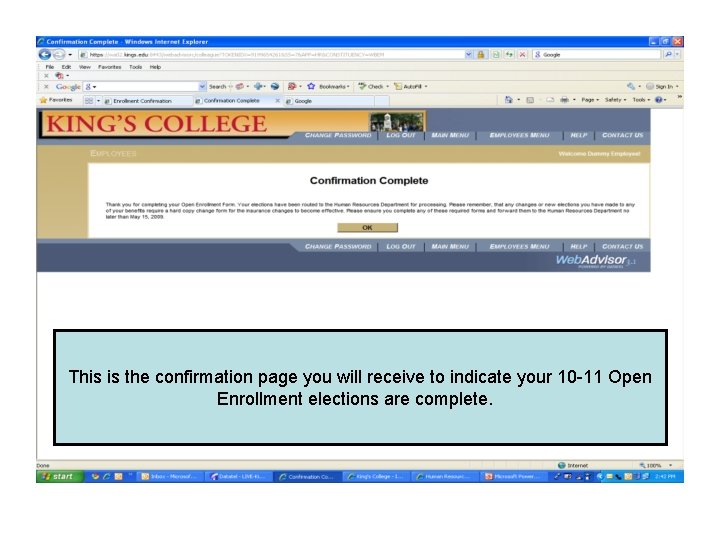Click the search magnifier button
This screenshot has width=720, height=540.
668,55
